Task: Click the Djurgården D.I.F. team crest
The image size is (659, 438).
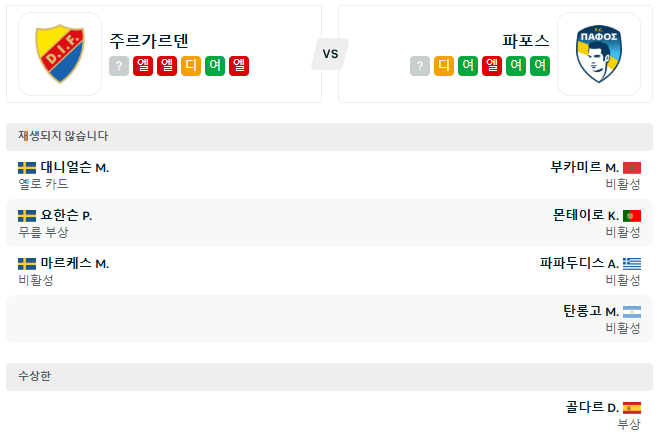Action: (x=60, y=54)
